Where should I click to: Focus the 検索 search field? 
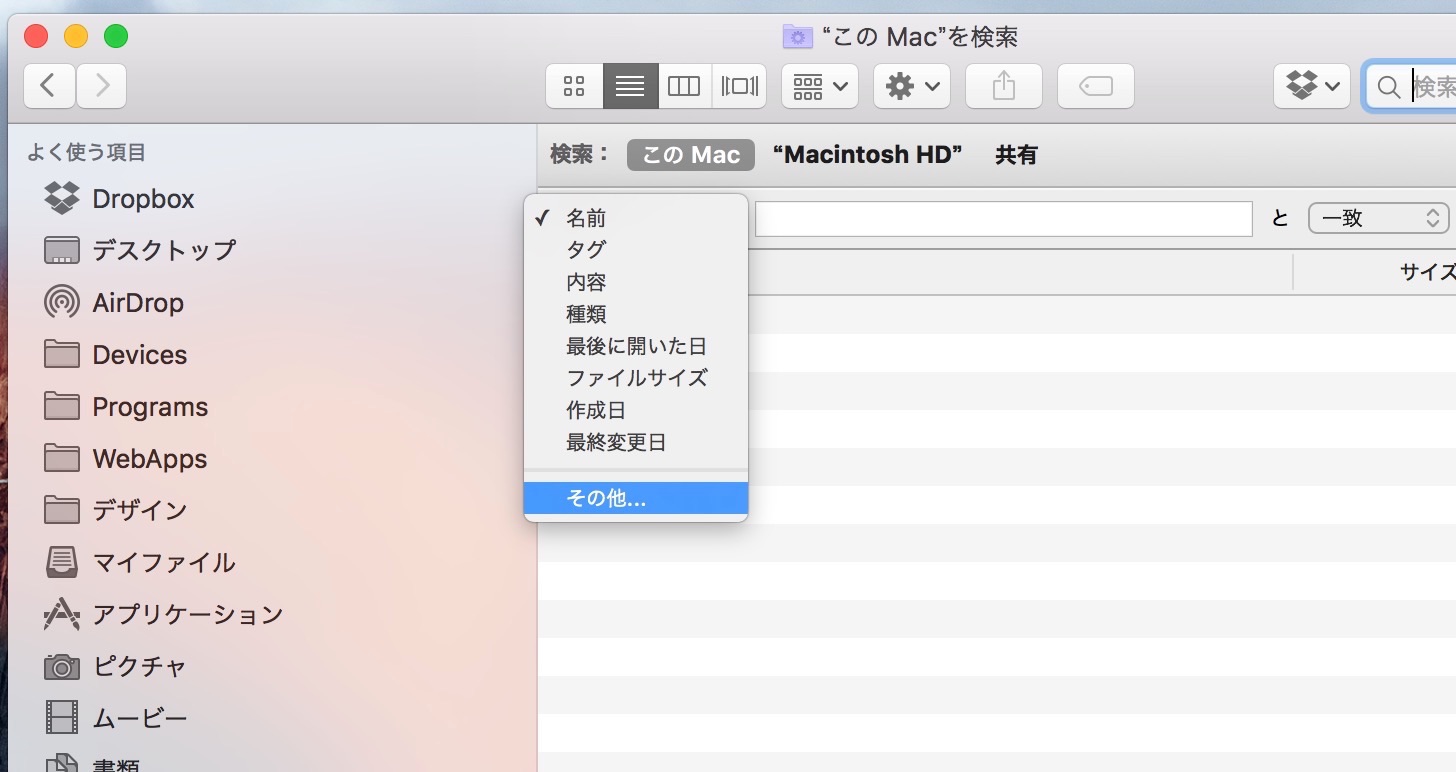point(1412,87)
